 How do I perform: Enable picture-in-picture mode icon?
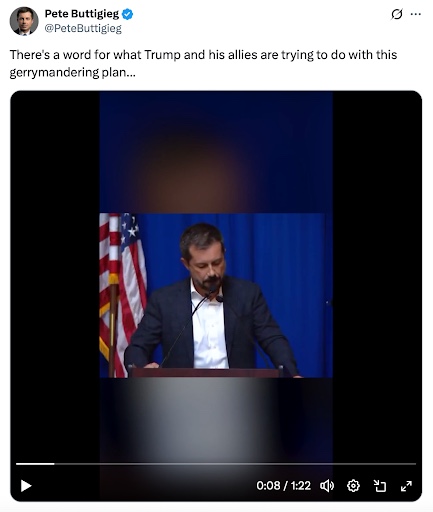coord(380,486)
